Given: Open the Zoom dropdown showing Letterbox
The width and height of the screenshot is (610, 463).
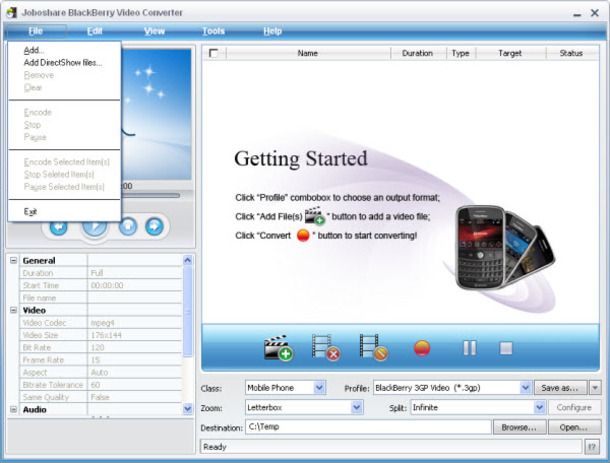Looking at the screenshot, I should click(357, 407).
